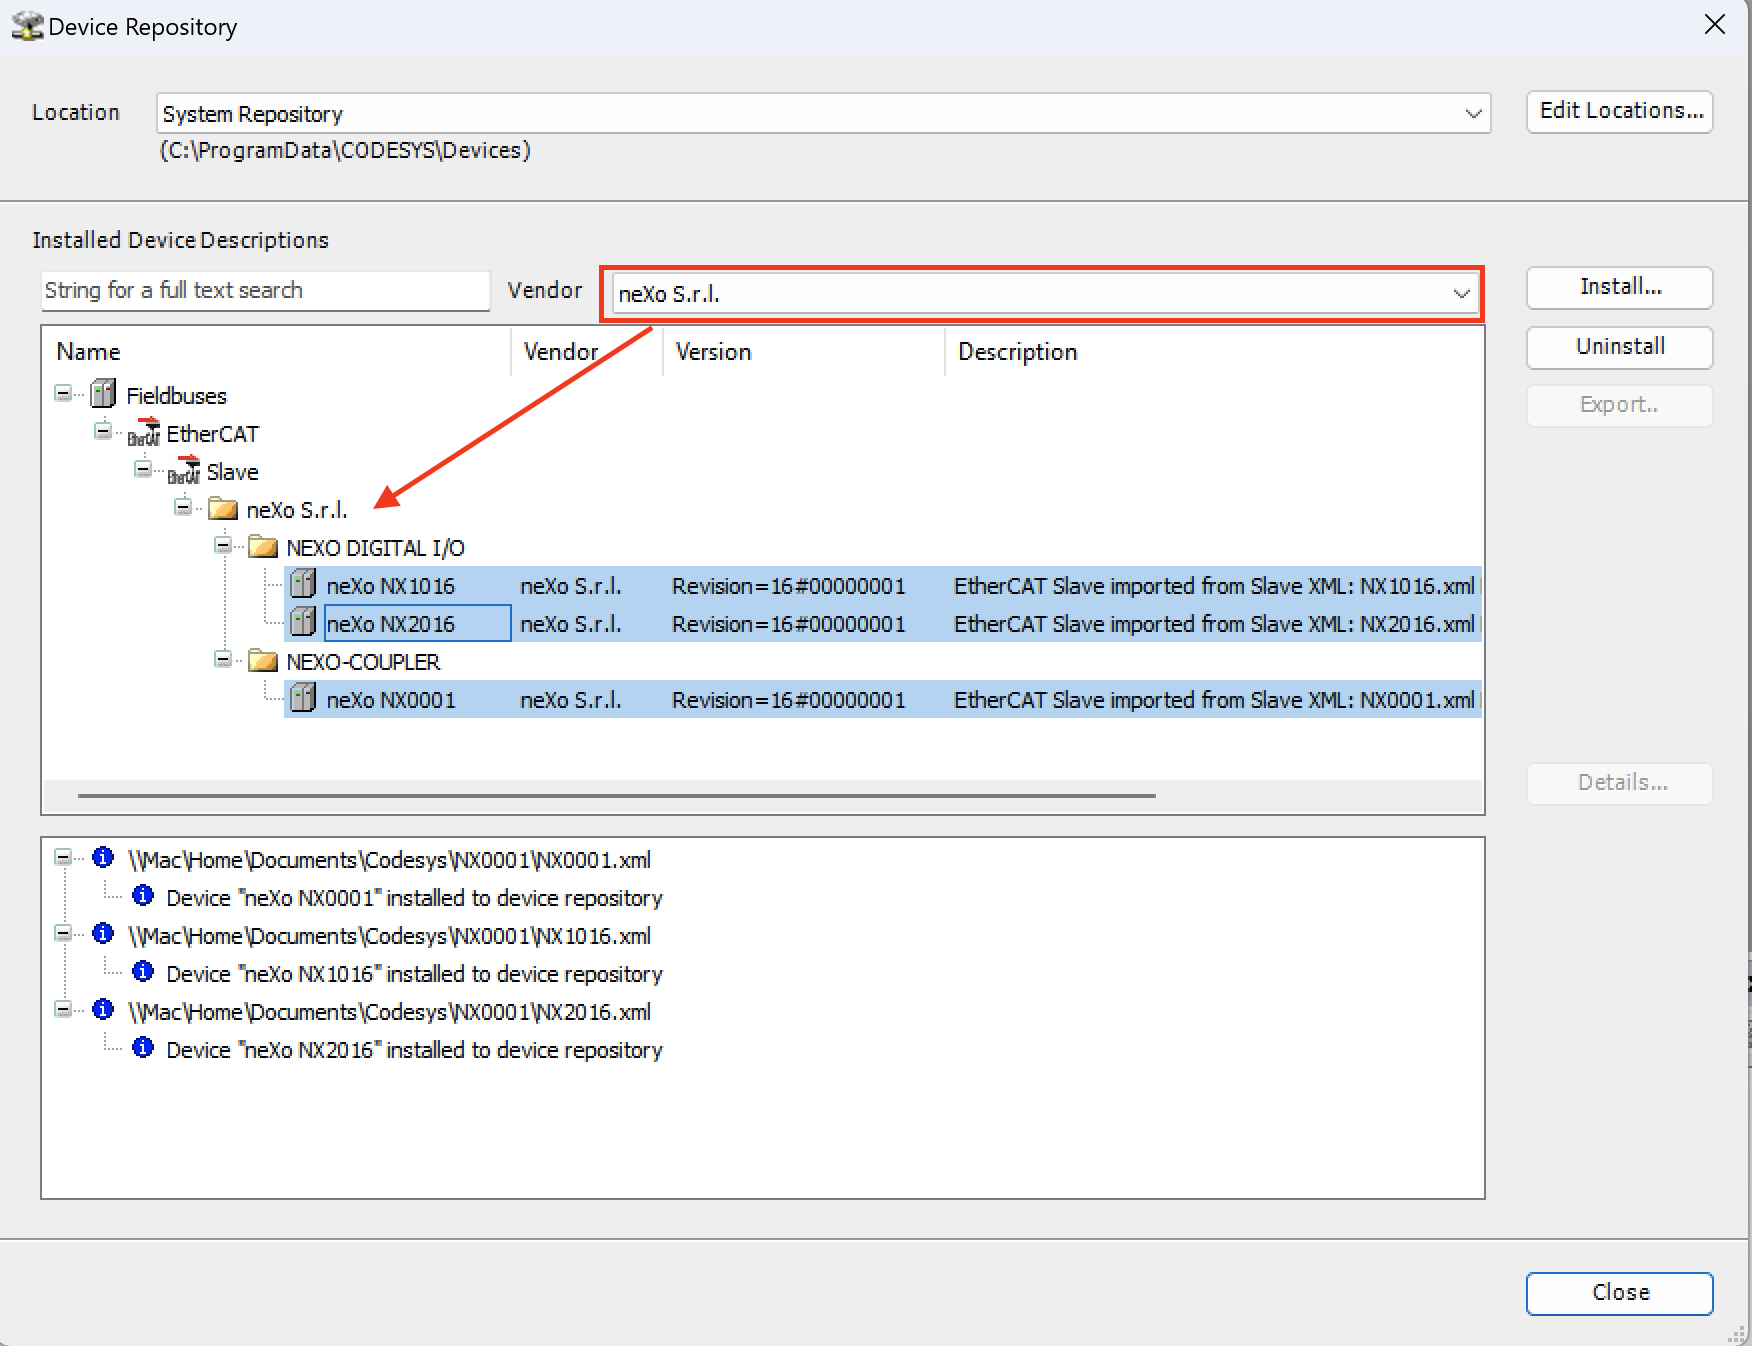
Task: Click the Fieldbuses node icon
Action: (103, 394)
